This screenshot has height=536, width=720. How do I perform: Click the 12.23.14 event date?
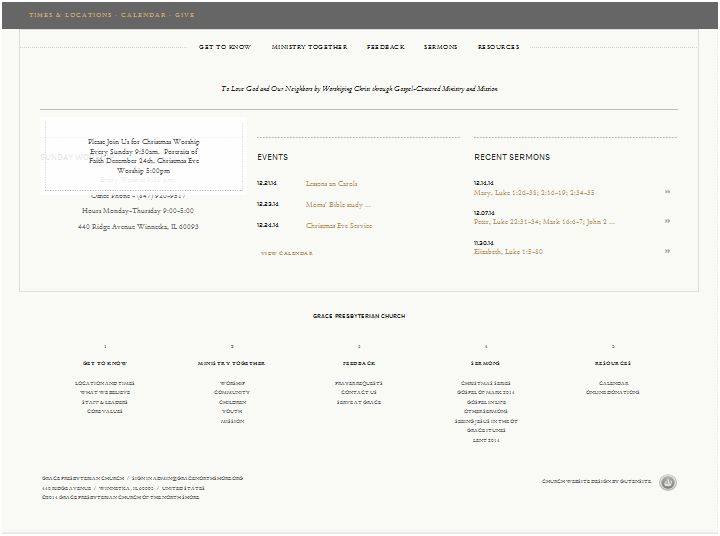(x=268, y=204)
